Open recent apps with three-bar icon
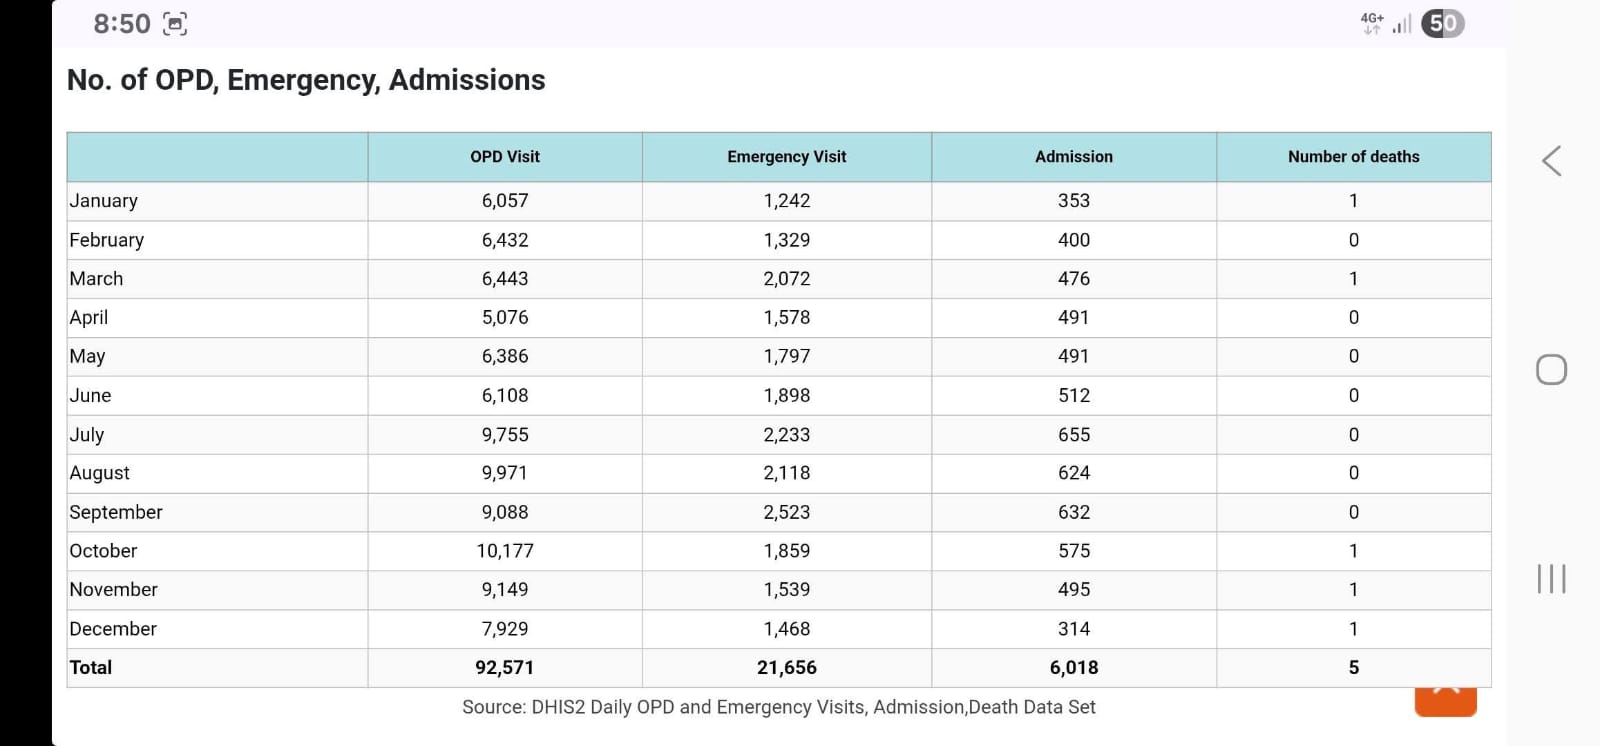 coord(1551,578)
